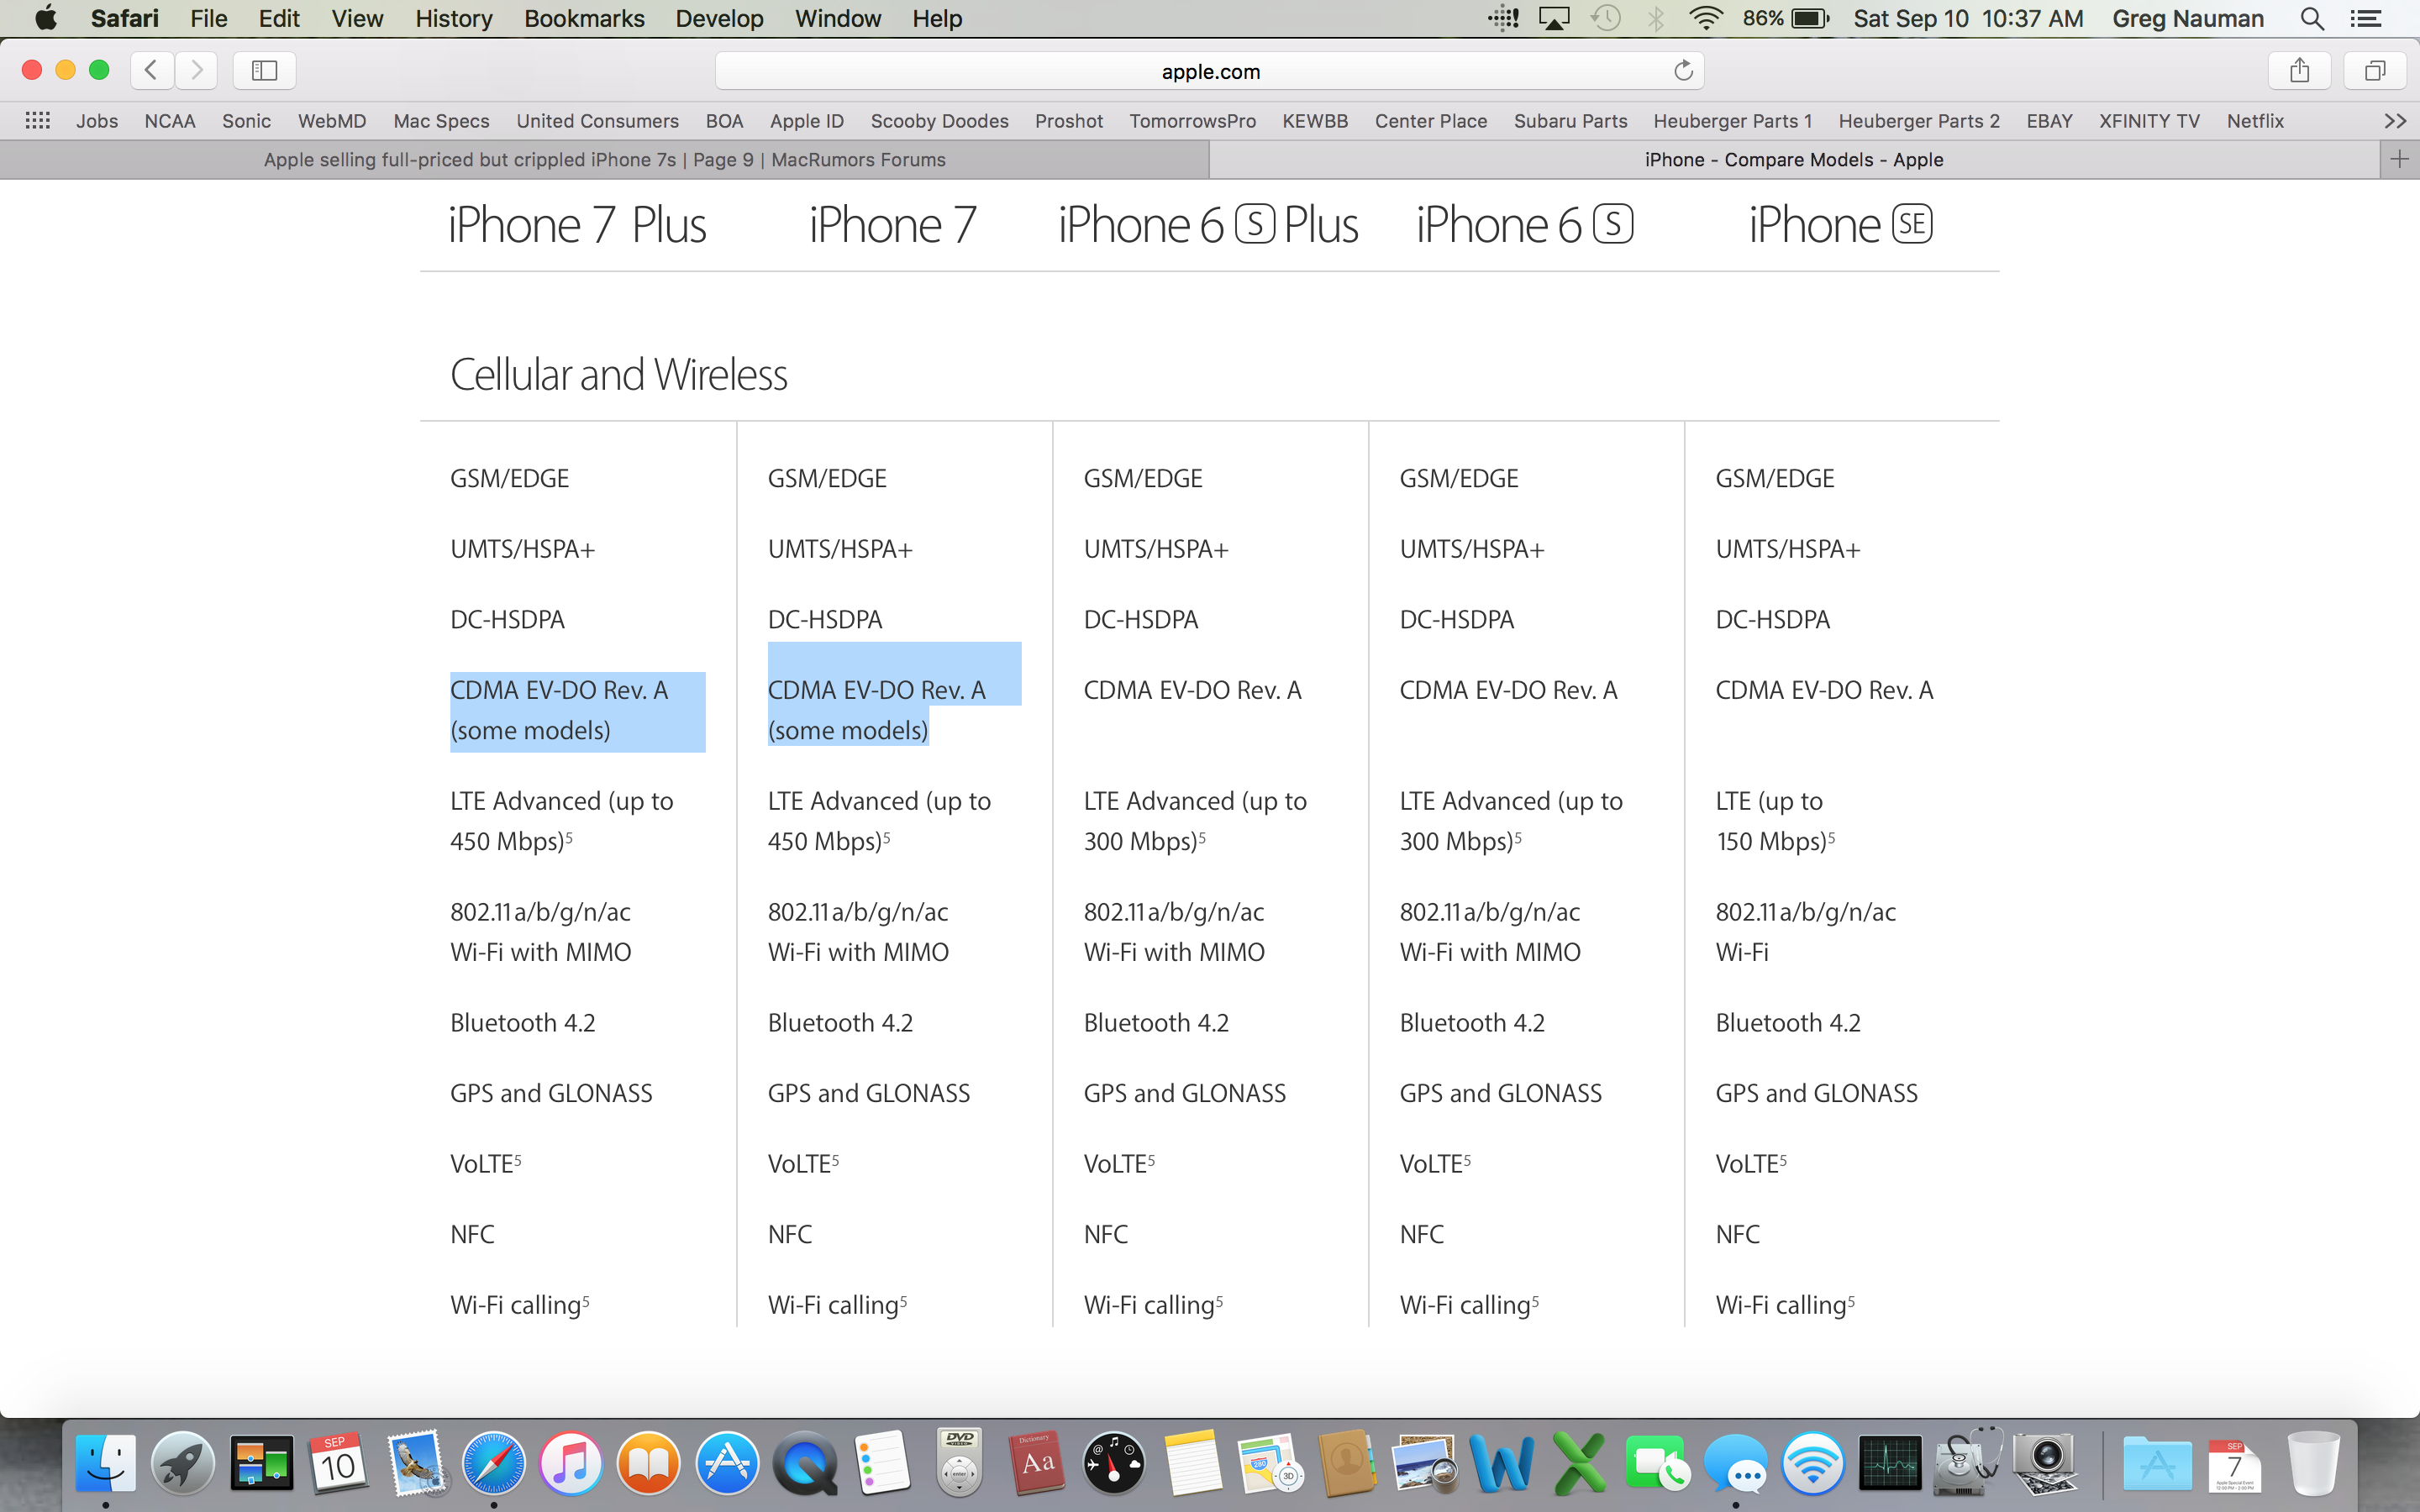The height and width of the screenshot is (1512, 2420).
Task: Open the Window menu
Action: pyautogui.click(x=837, y=18)
